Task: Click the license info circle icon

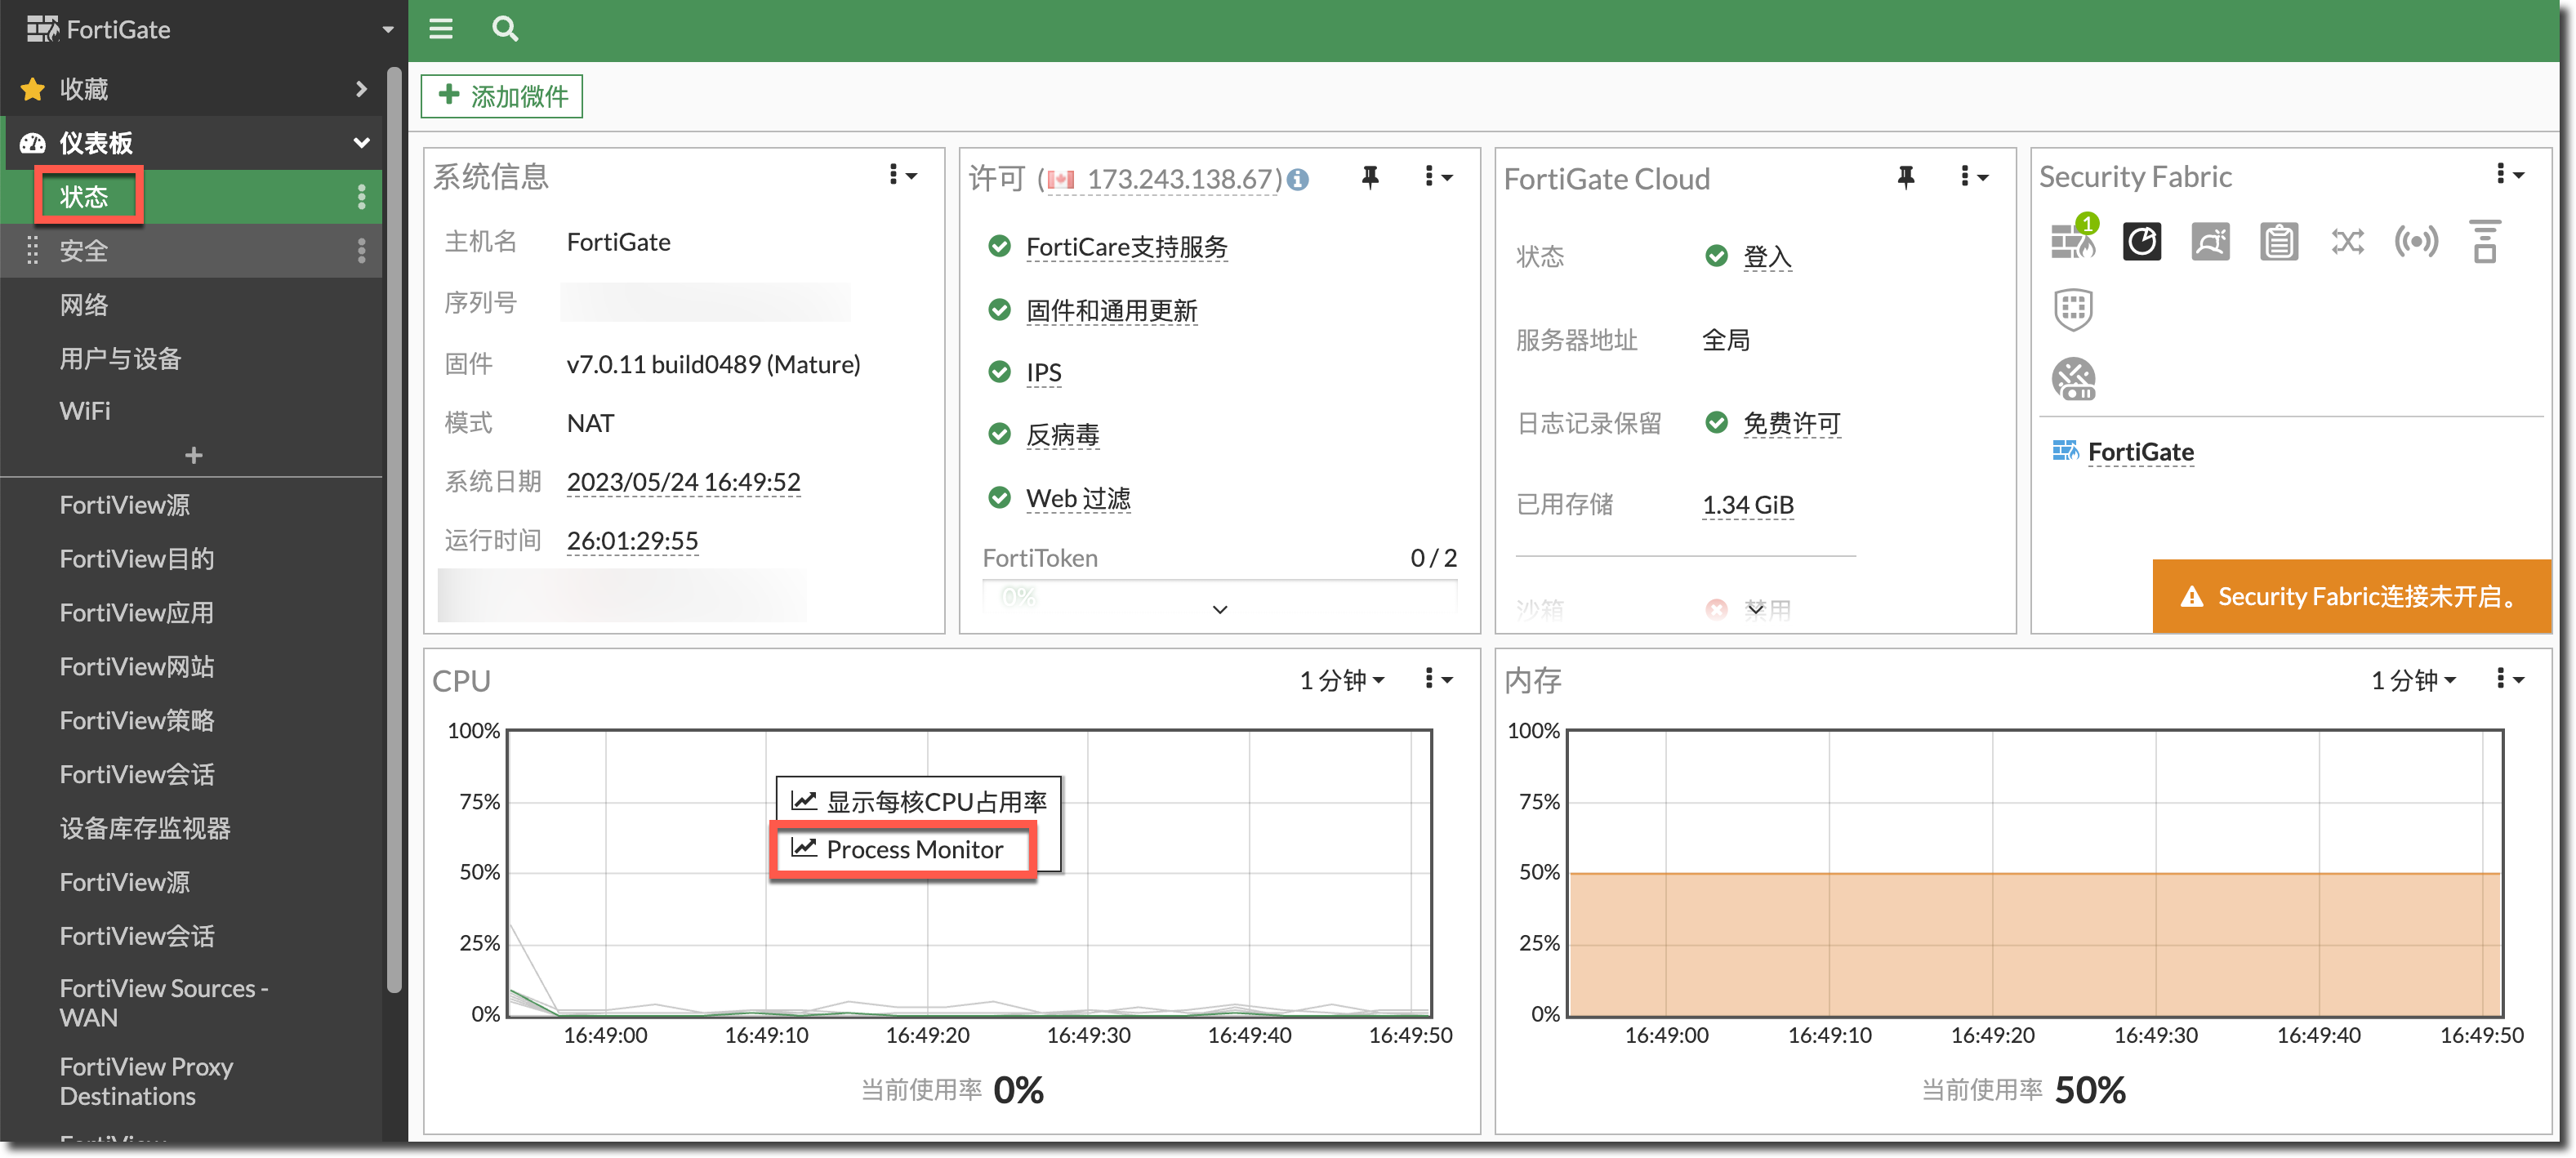Action: point(1298,179)
